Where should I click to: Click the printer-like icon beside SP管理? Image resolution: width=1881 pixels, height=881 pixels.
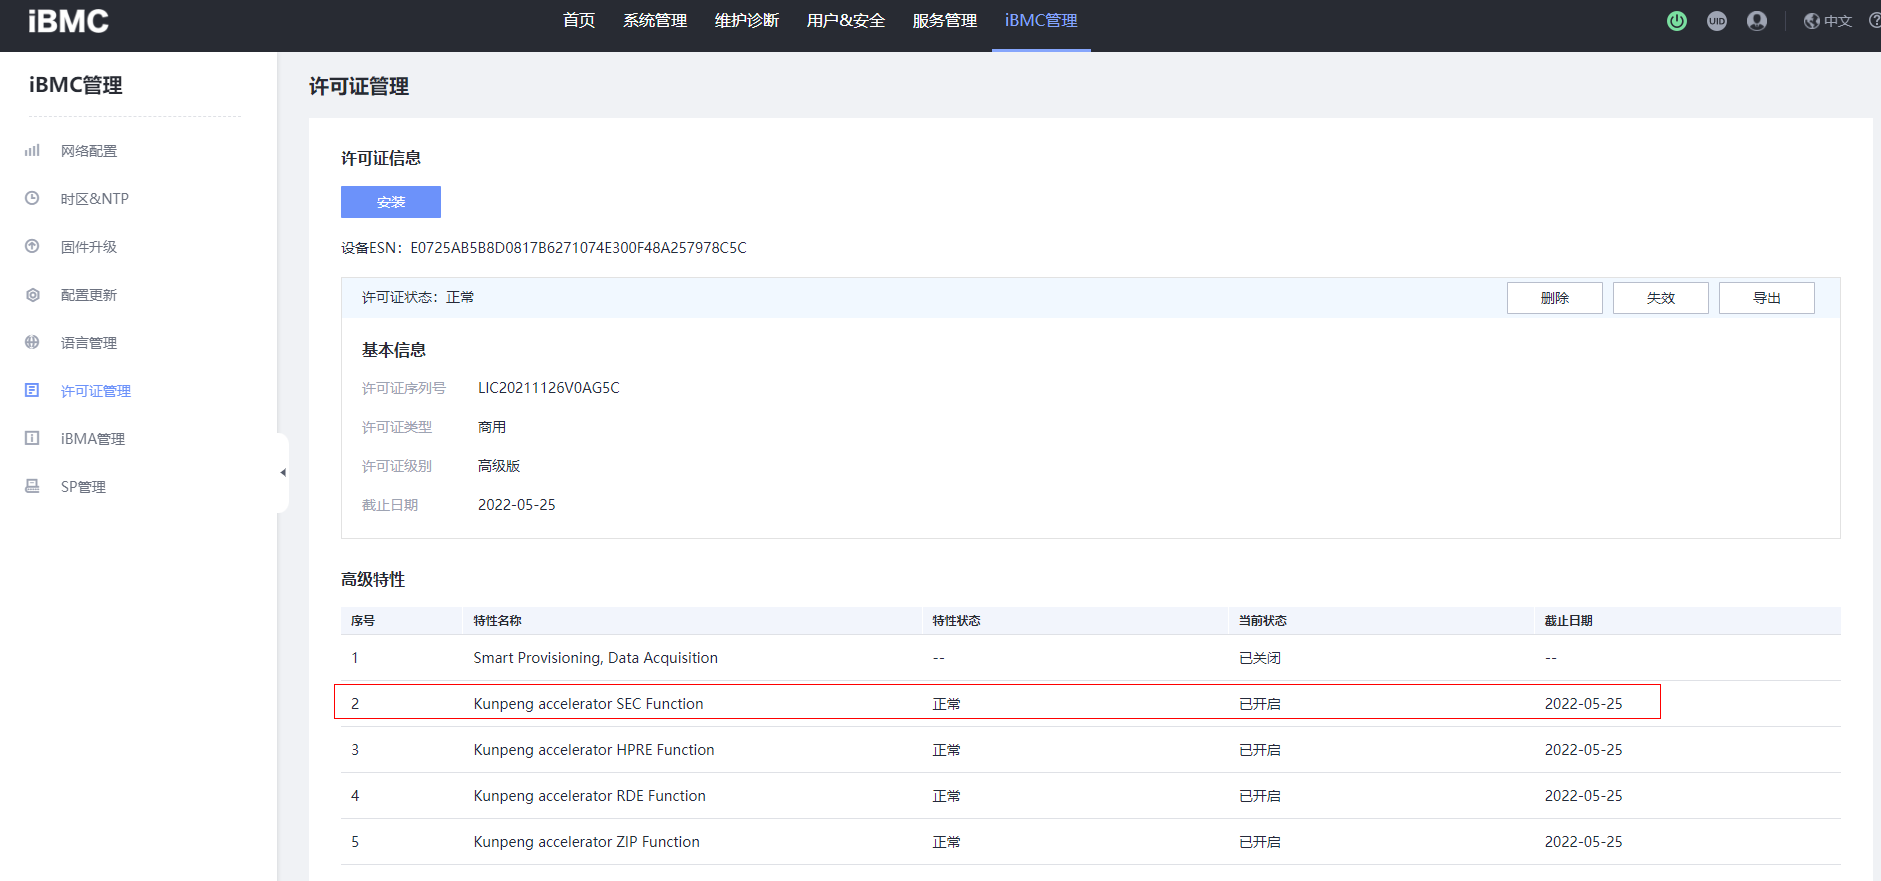click(32, 486)
